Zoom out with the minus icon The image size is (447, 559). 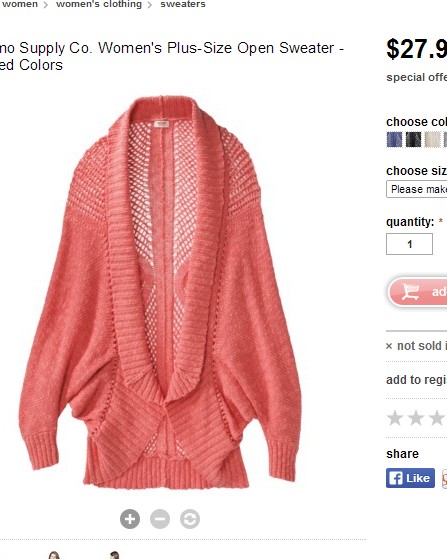[160, 519]
